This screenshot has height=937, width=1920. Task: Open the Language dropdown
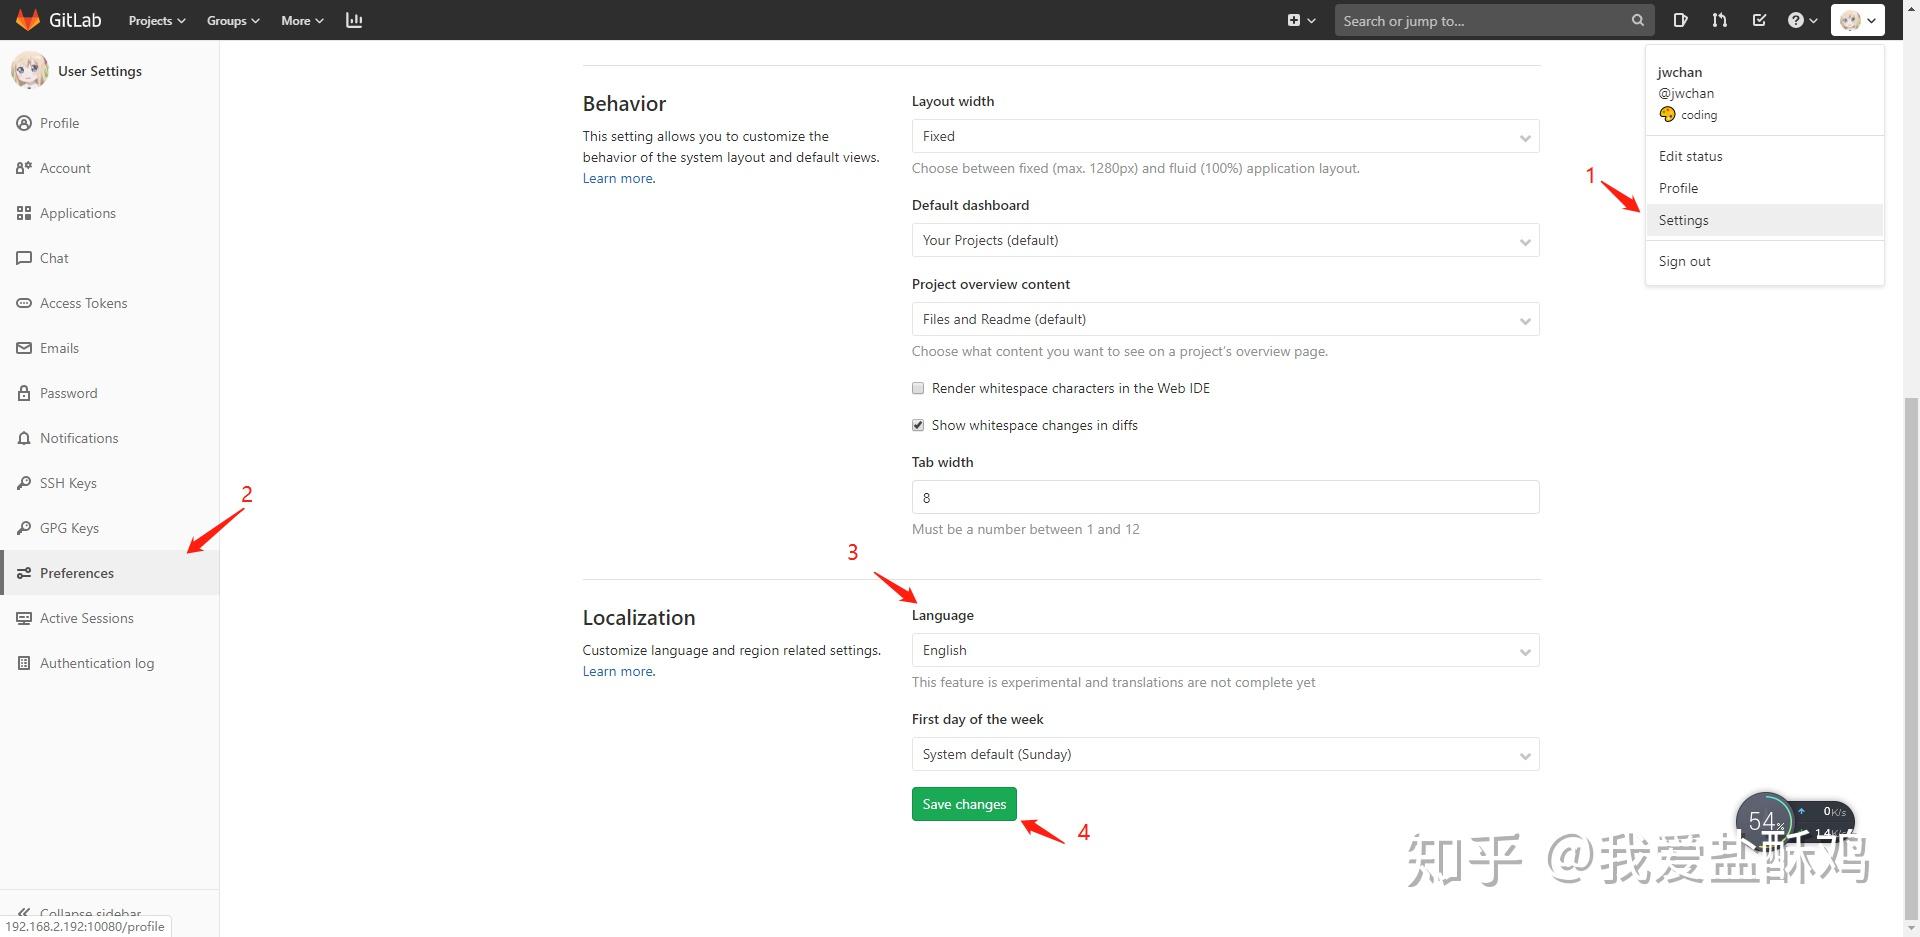(x=1225, y=650)
